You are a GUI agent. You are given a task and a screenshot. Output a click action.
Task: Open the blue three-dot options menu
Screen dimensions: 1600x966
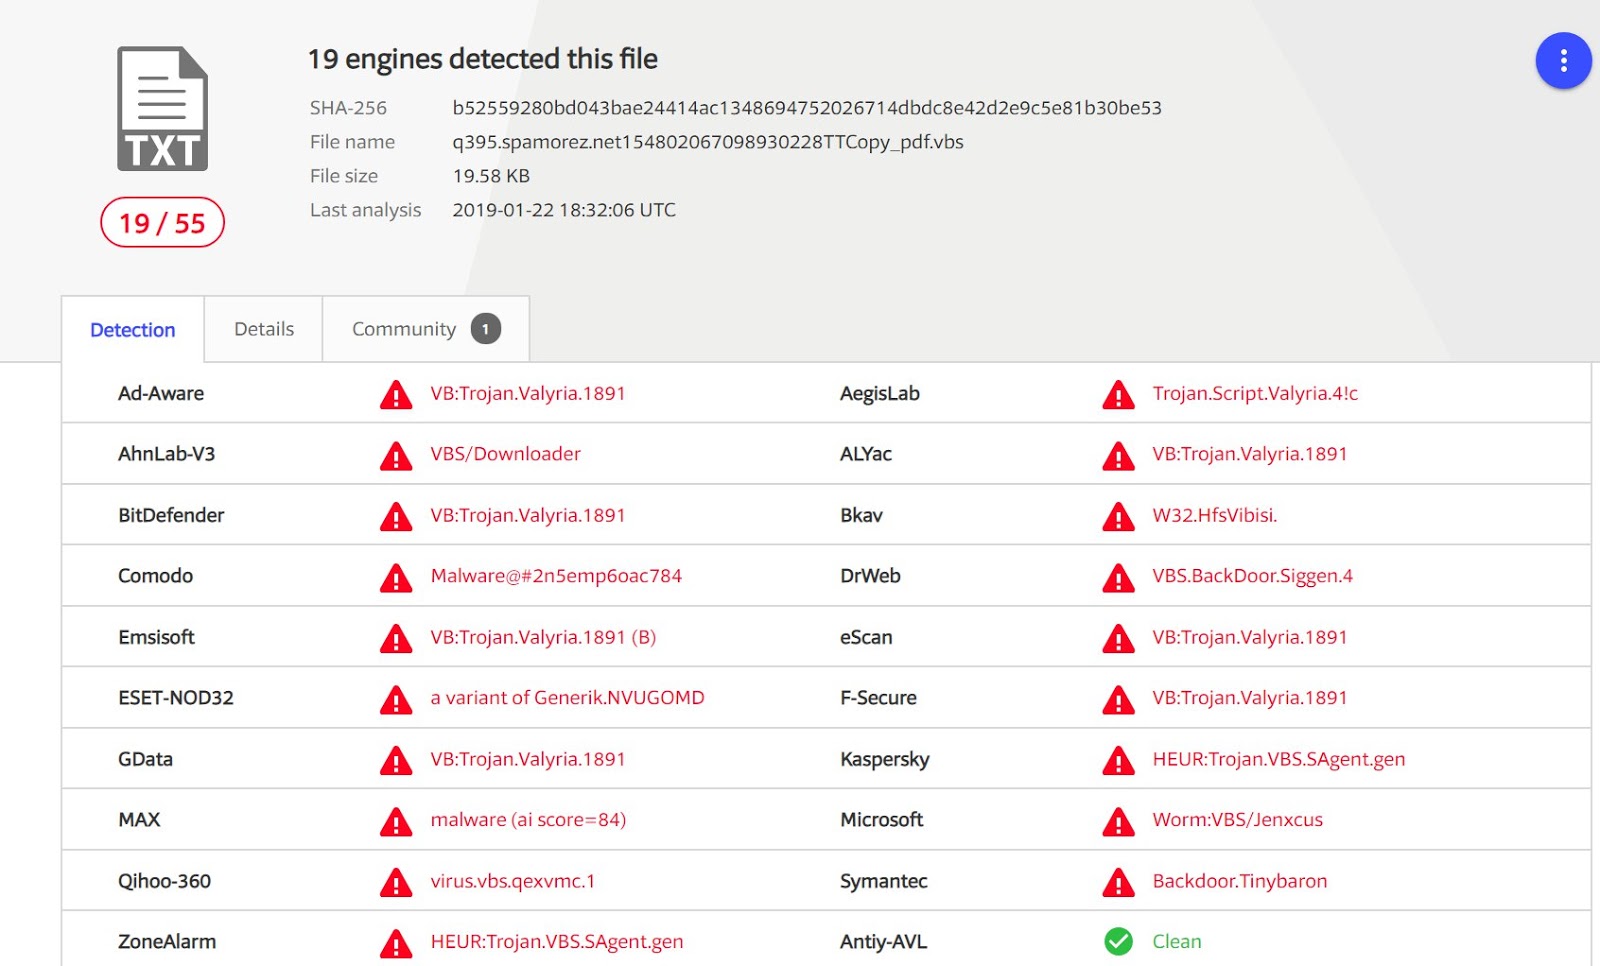tap(1563, 61)
